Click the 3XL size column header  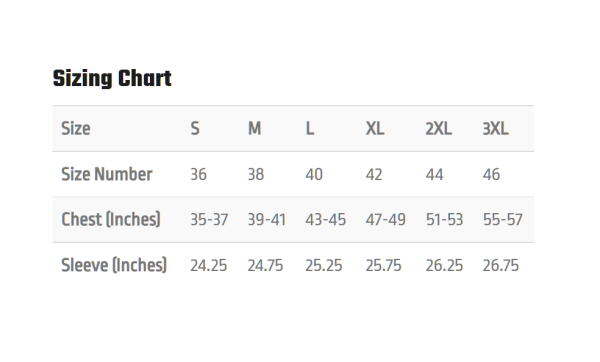point(496,129)
